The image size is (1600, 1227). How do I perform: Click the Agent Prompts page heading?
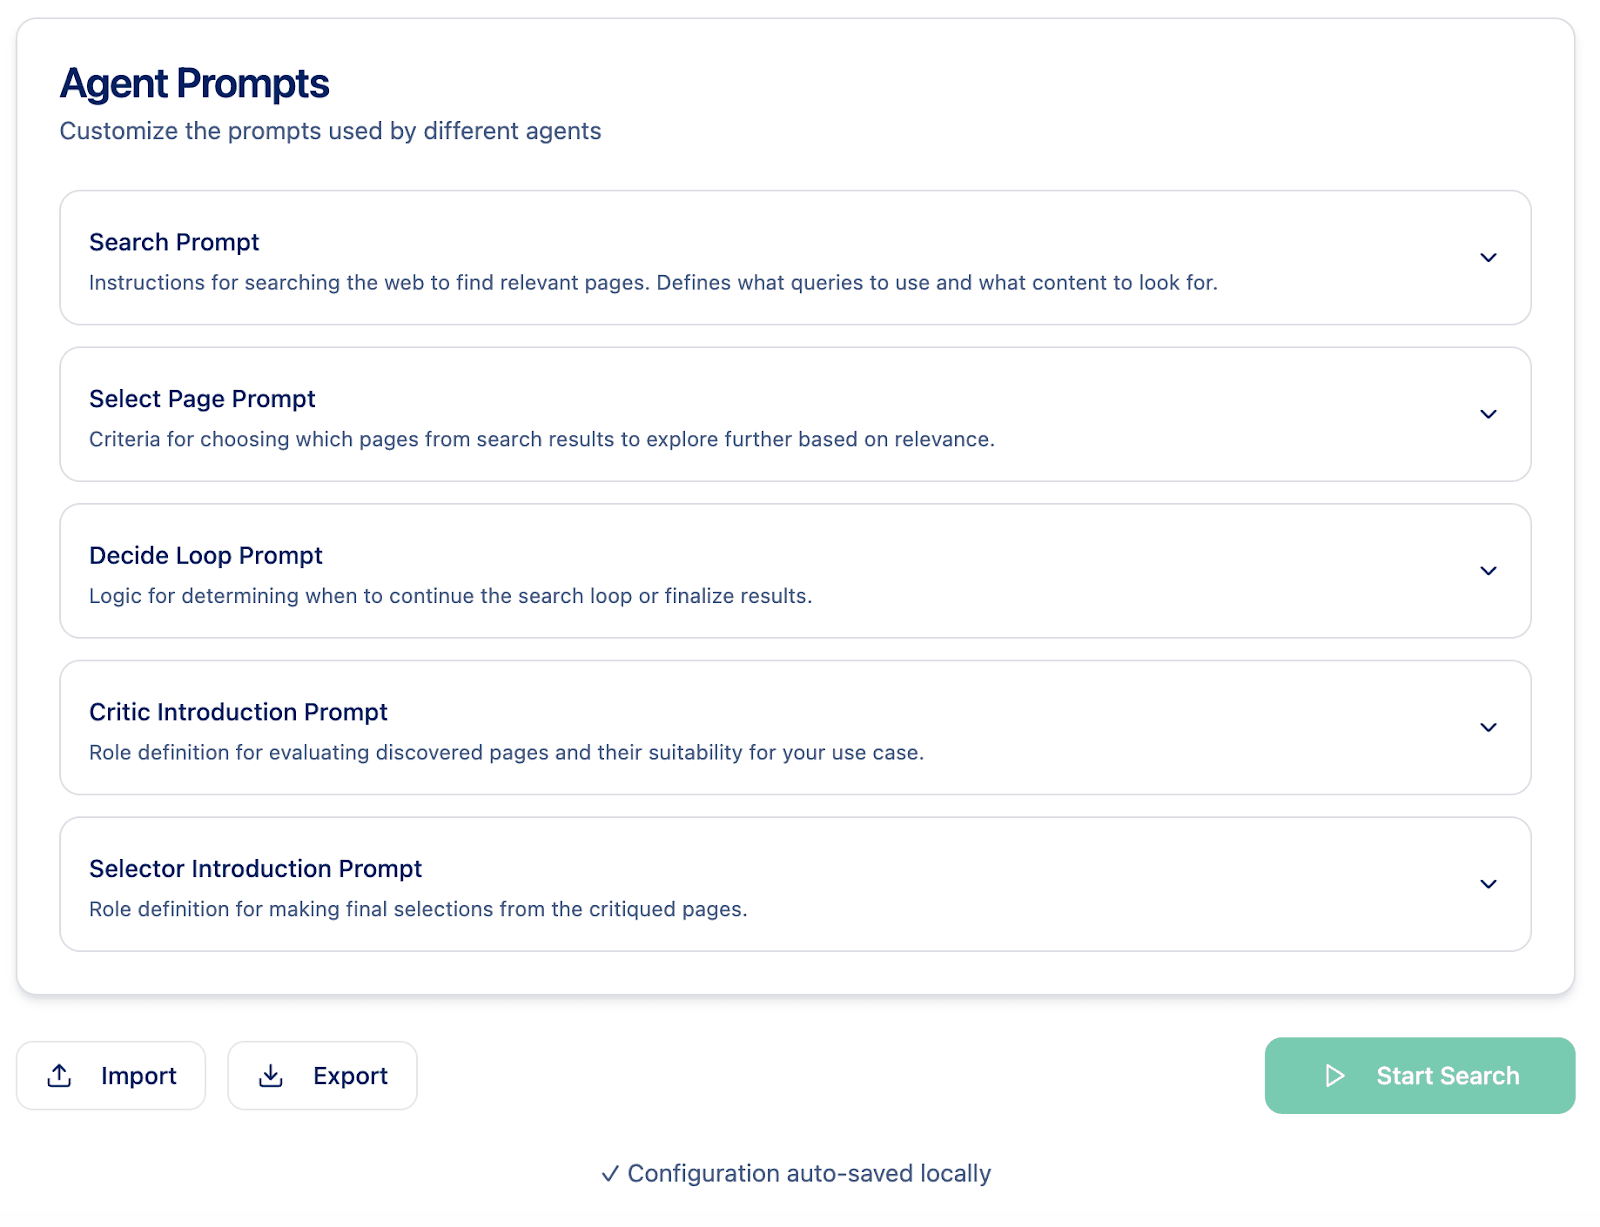coord(195,84)
